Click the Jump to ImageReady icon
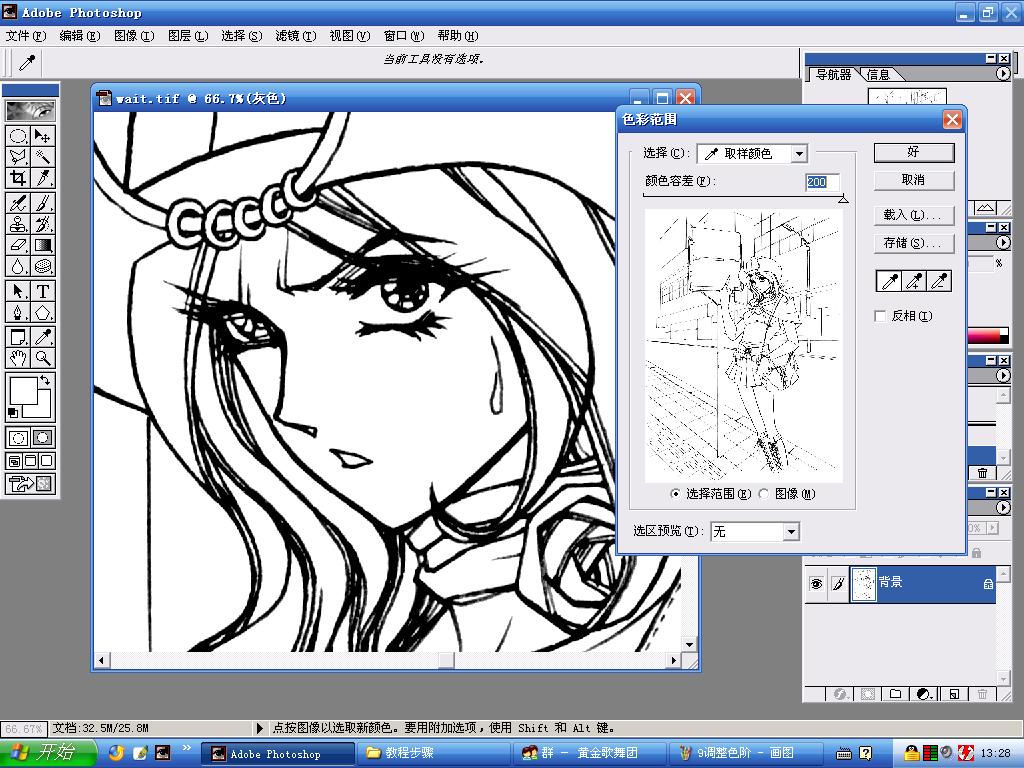Screen dimensions: 1024x768 [x=30, y=484]
